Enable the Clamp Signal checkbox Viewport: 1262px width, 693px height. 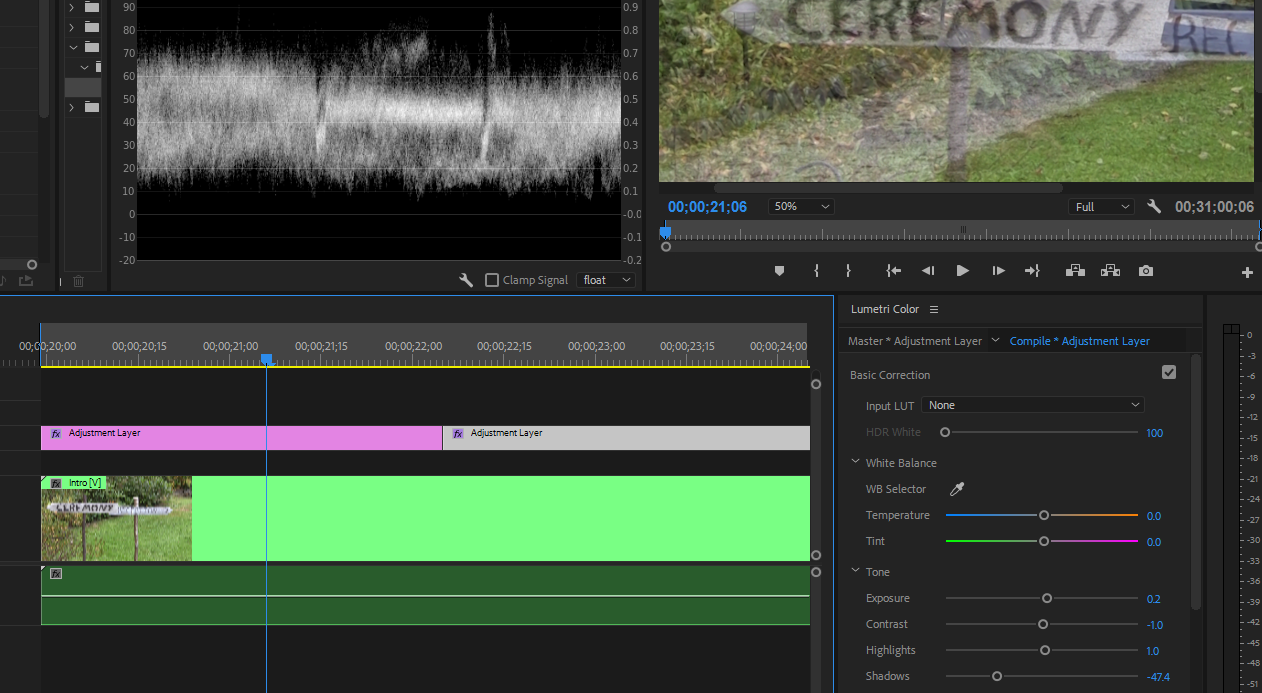pos(492,280)
